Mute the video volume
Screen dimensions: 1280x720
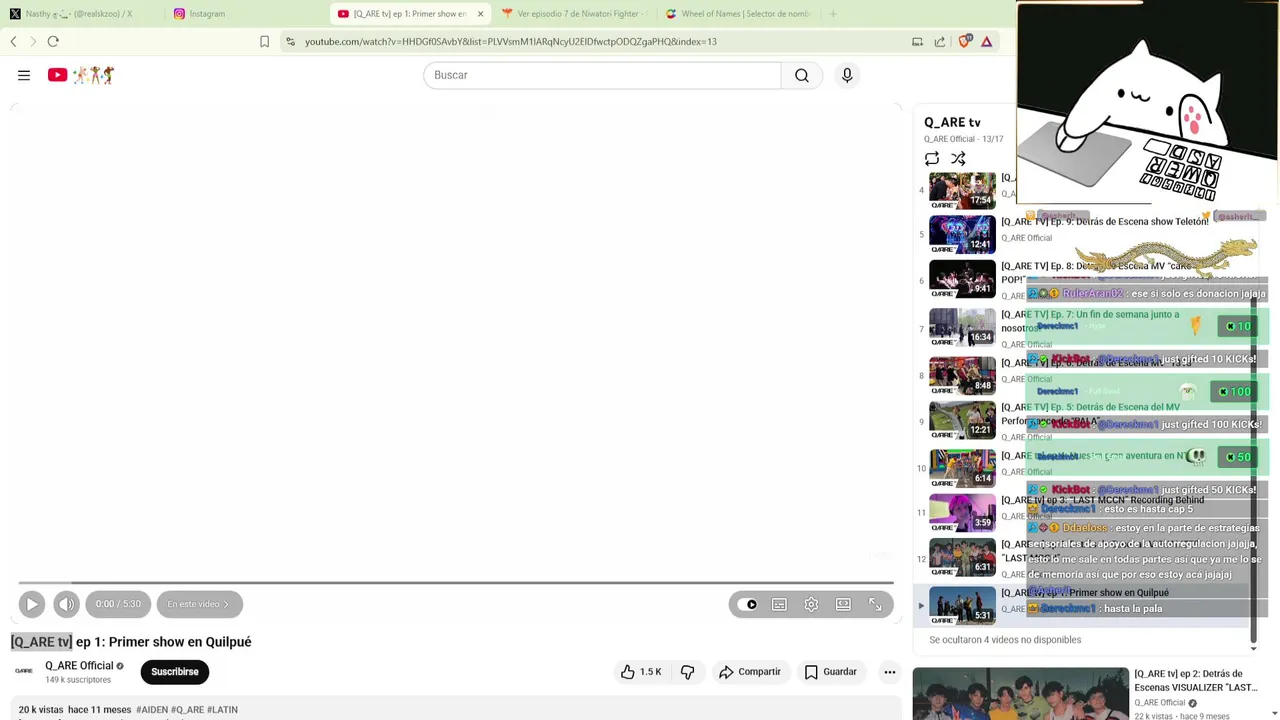point(66,604)
